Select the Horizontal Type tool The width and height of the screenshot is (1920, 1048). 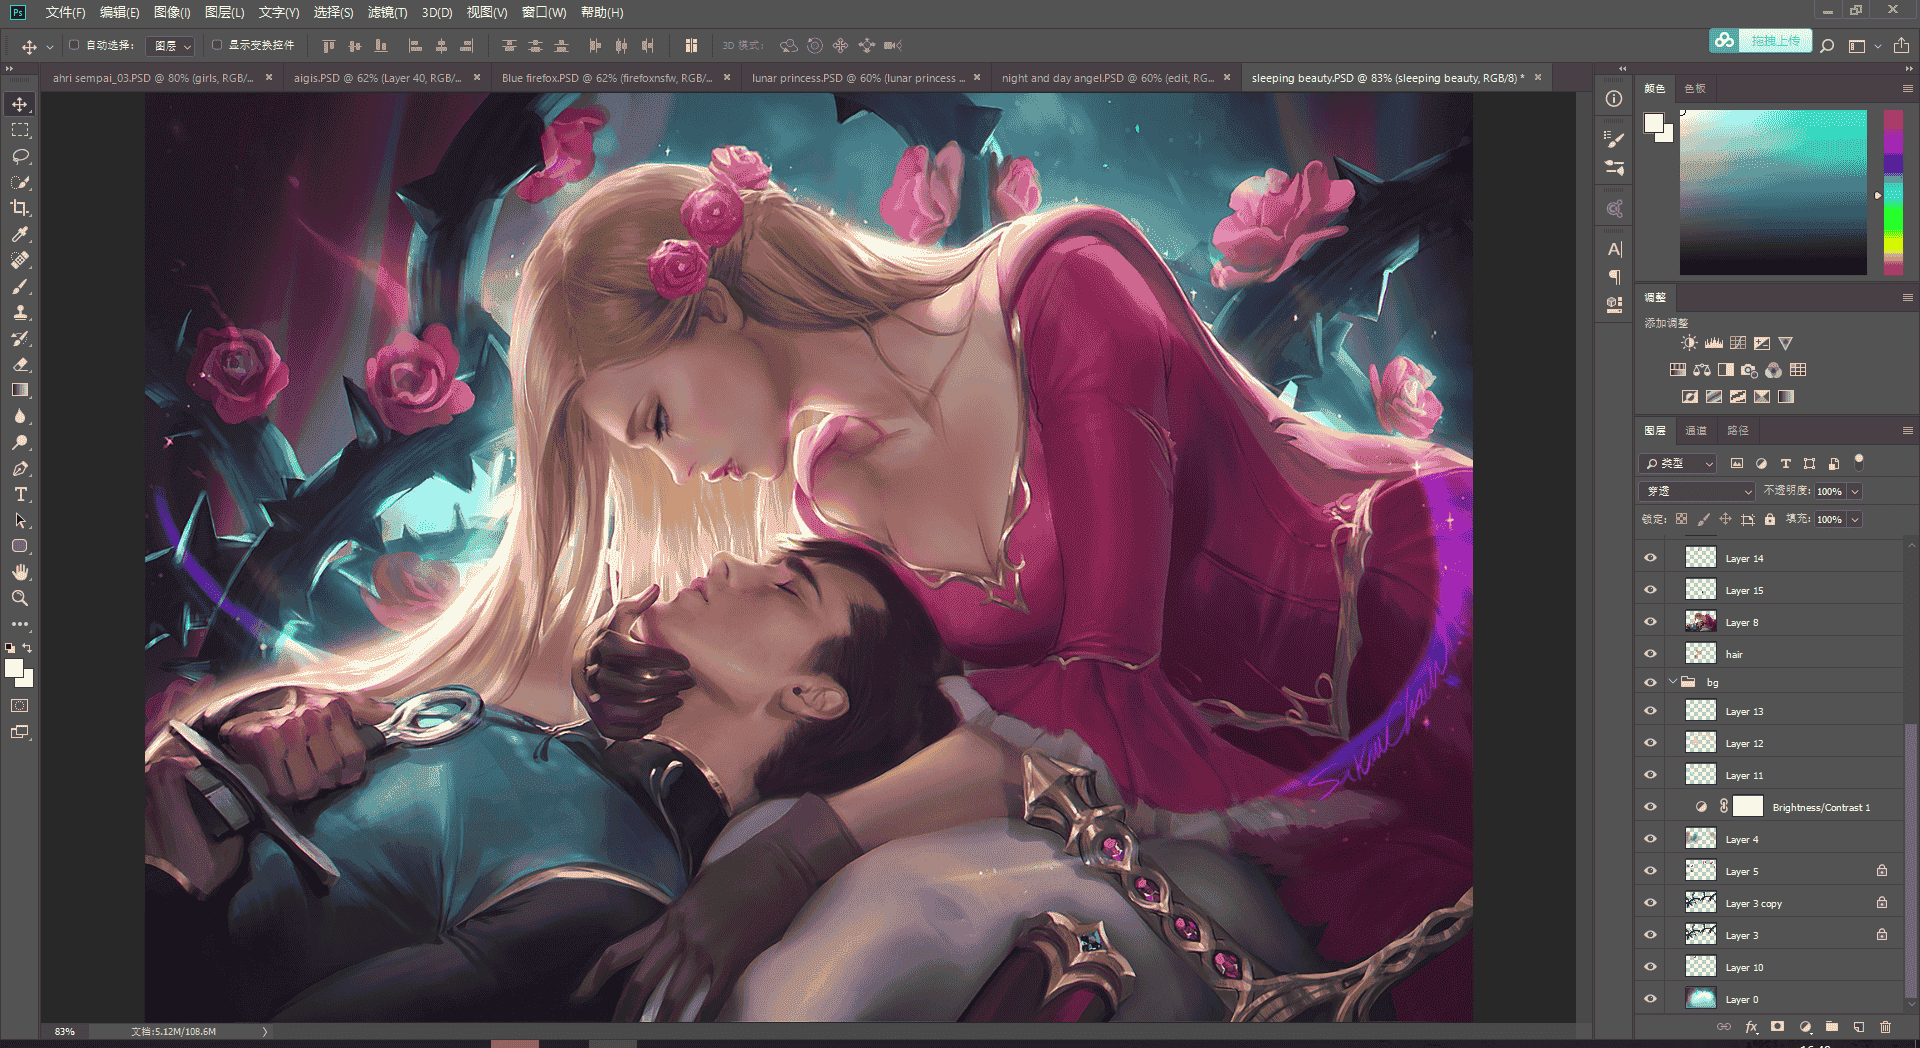20,494
